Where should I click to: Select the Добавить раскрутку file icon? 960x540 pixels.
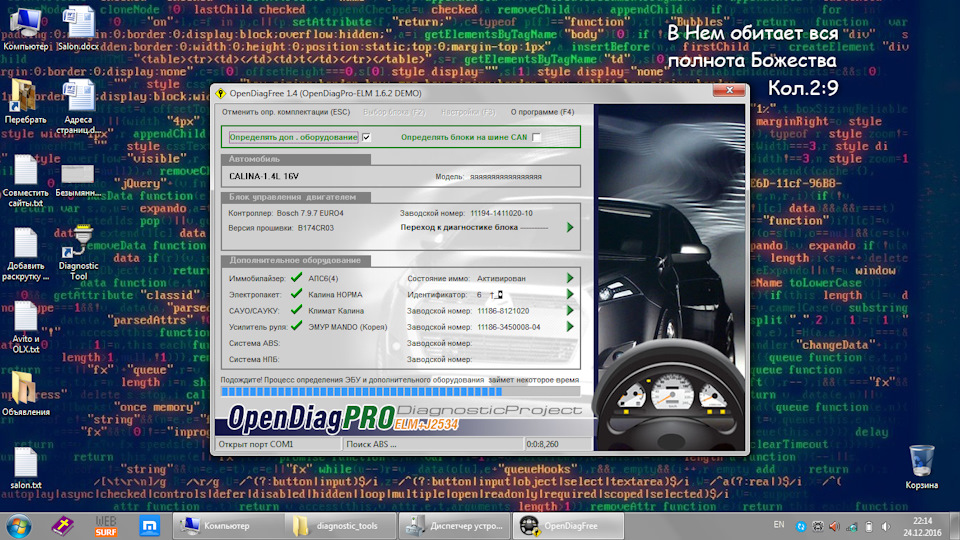(x=25, y=253)
